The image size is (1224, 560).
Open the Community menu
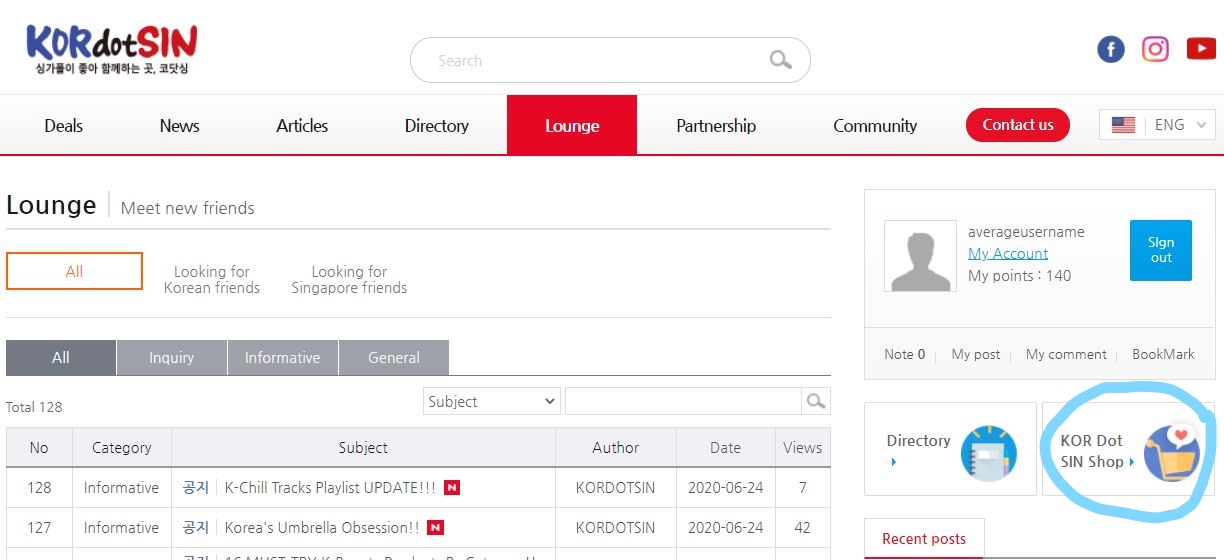[x=875, y=126]
